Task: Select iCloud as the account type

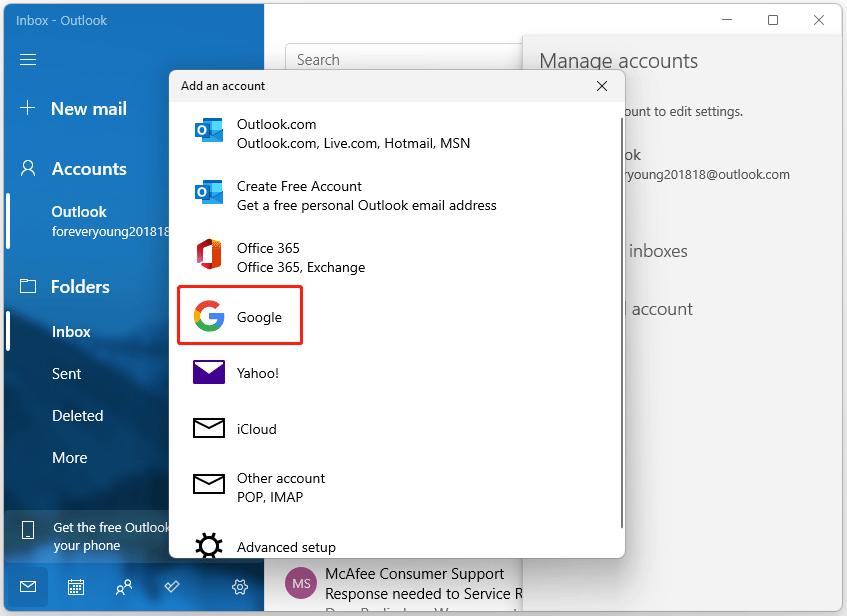Action: click(x=255, y=428)
